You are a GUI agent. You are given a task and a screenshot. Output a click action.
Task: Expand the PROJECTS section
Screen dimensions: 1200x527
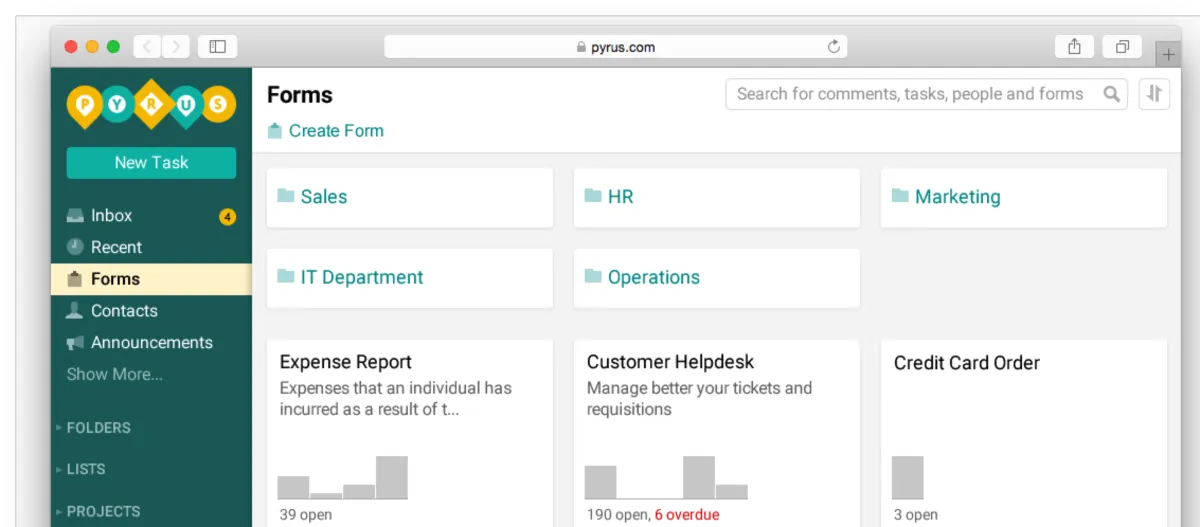[102, 511]
